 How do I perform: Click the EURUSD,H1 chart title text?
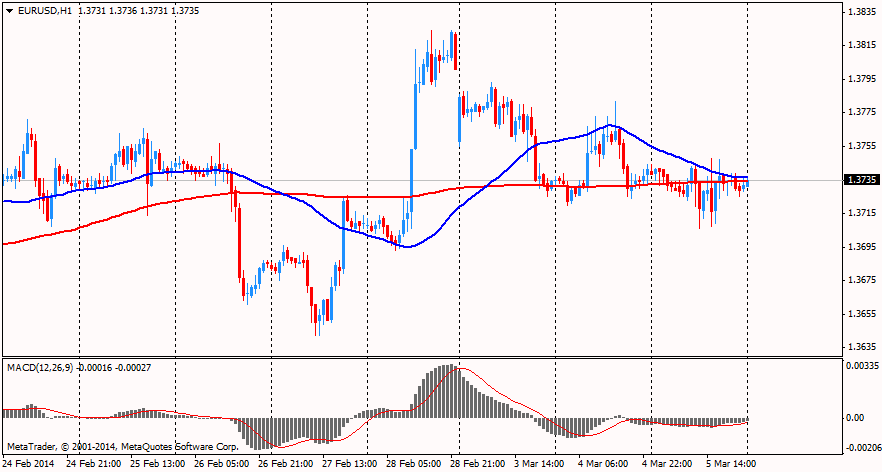point(44,11)
